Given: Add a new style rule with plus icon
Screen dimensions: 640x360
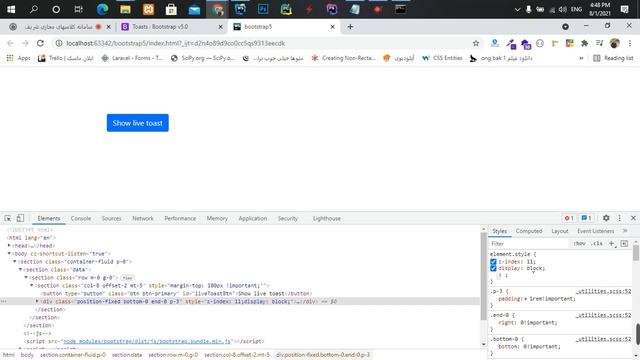Looking at the screenshot, I should pos(611,244).
